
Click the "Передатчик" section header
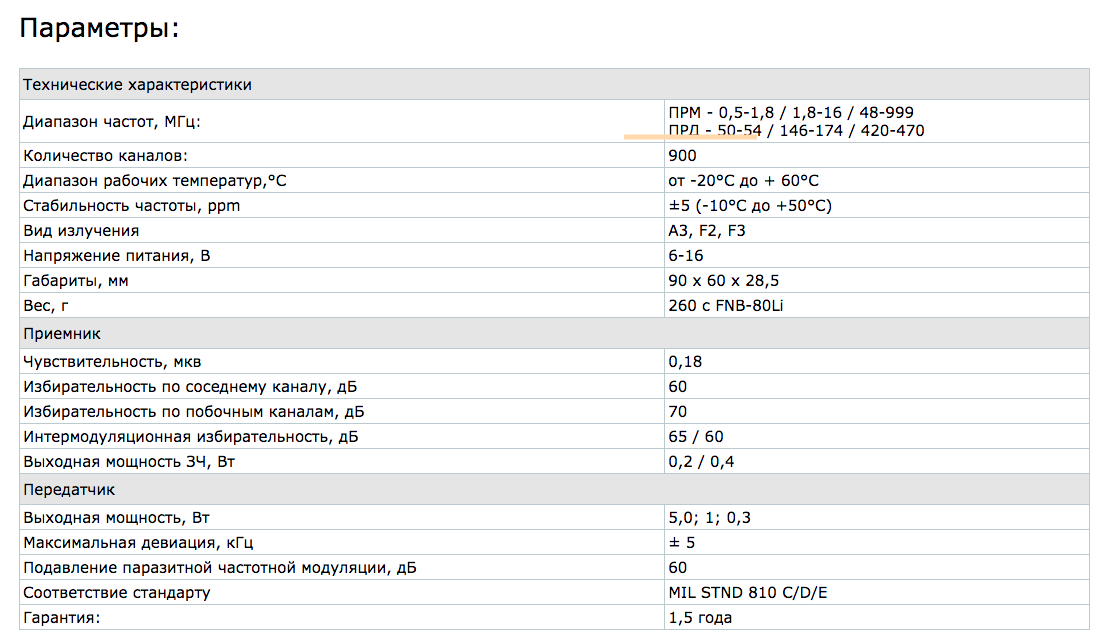tap(69, 490)
